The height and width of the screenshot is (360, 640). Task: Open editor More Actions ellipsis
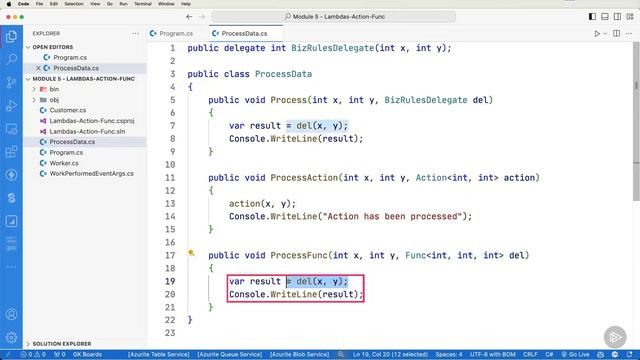coord(629,33)
